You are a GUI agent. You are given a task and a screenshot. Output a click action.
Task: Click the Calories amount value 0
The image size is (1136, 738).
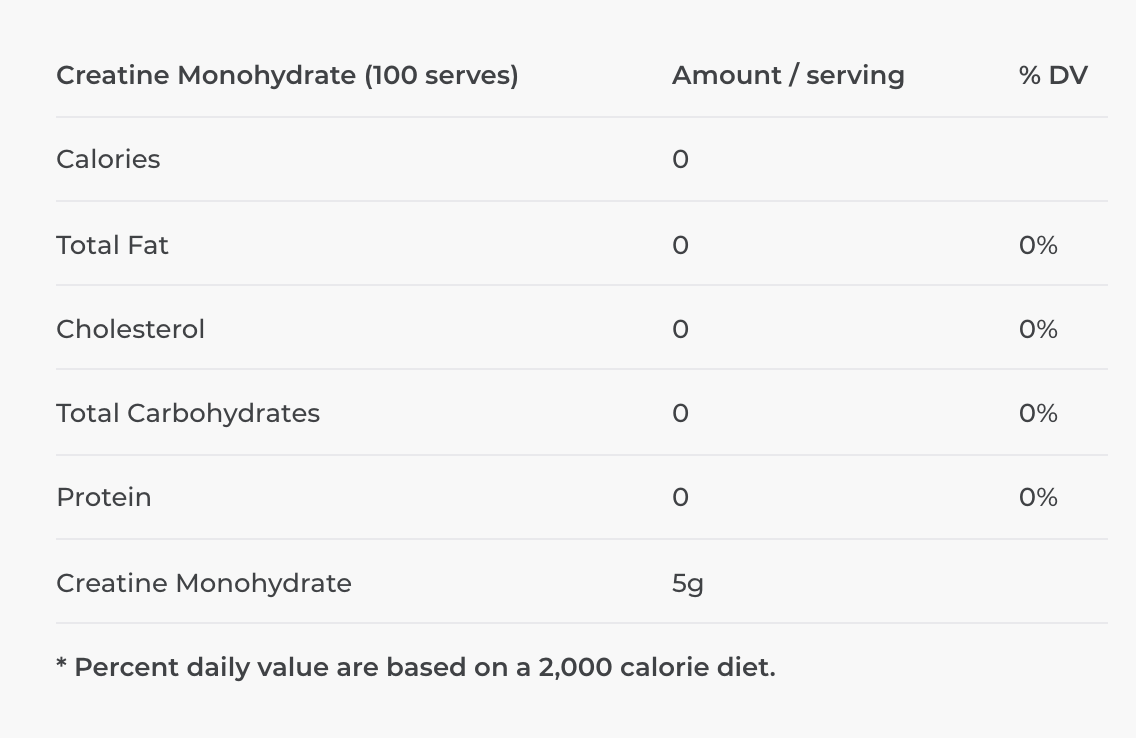[x=680, y=159]
